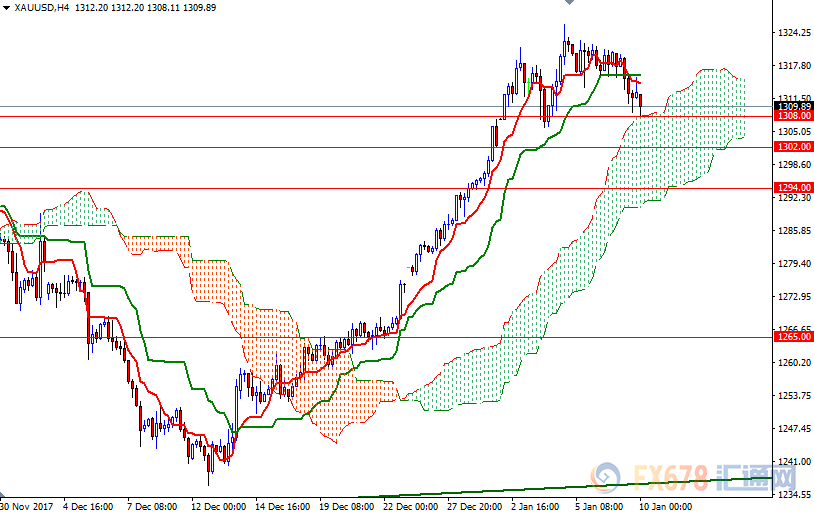This screenshot has width=814, height=514.
Task: Select the red 1265.00 price level label
Action: 792,337
